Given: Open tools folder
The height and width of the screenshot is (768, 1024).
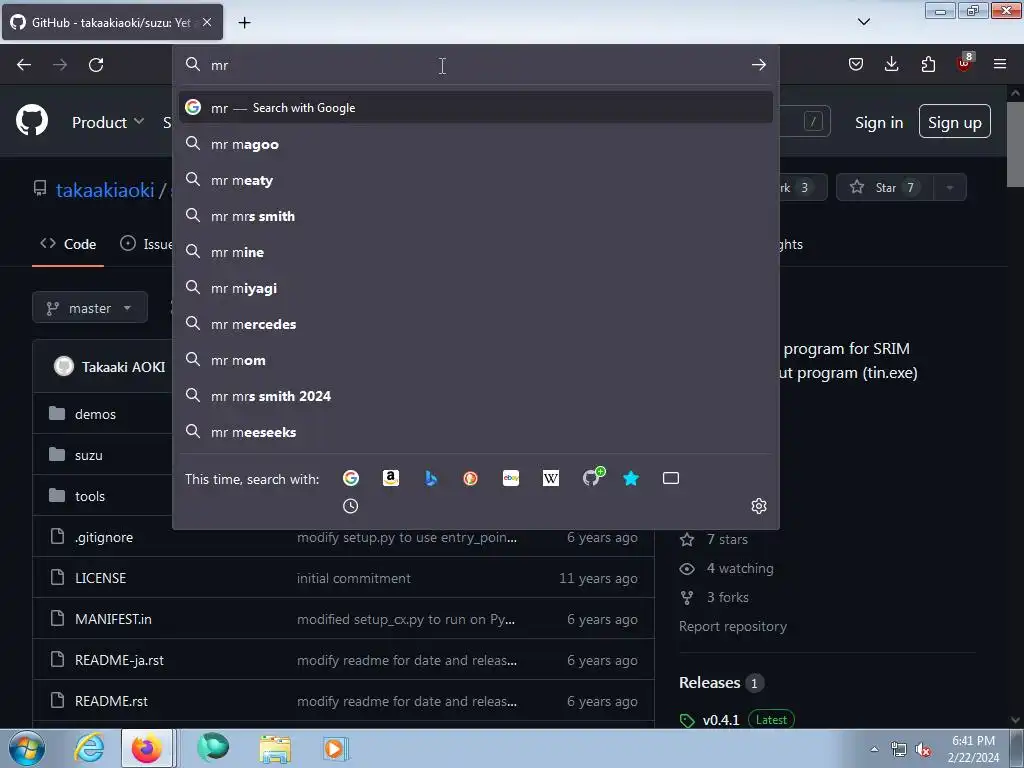Looking at the screenshot, I should tap(89, 496).
